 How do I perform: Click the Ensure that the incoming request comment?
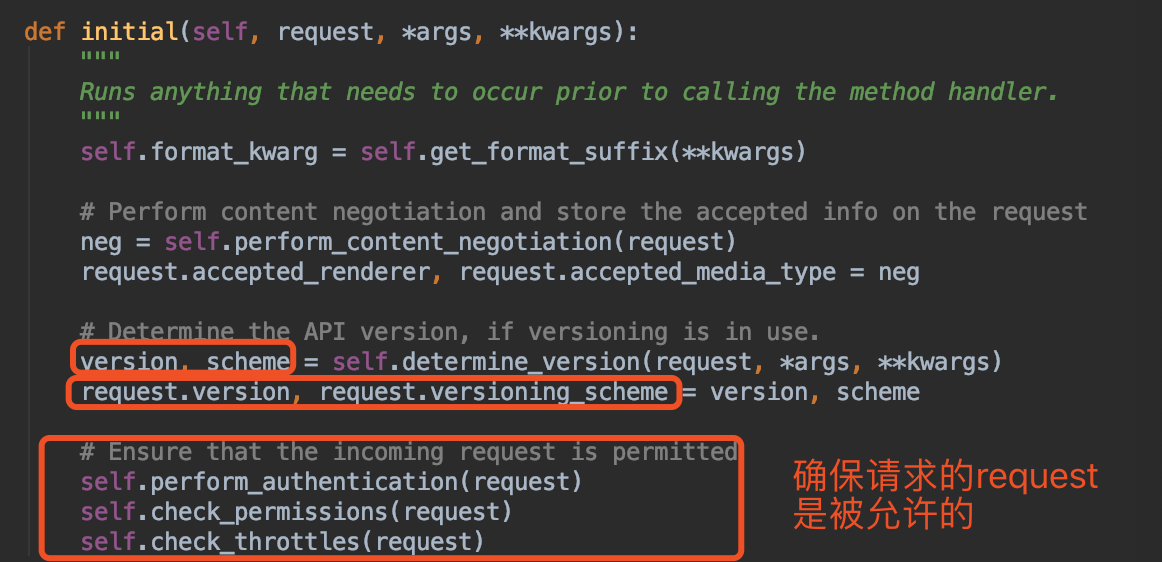tap(408, 452)
